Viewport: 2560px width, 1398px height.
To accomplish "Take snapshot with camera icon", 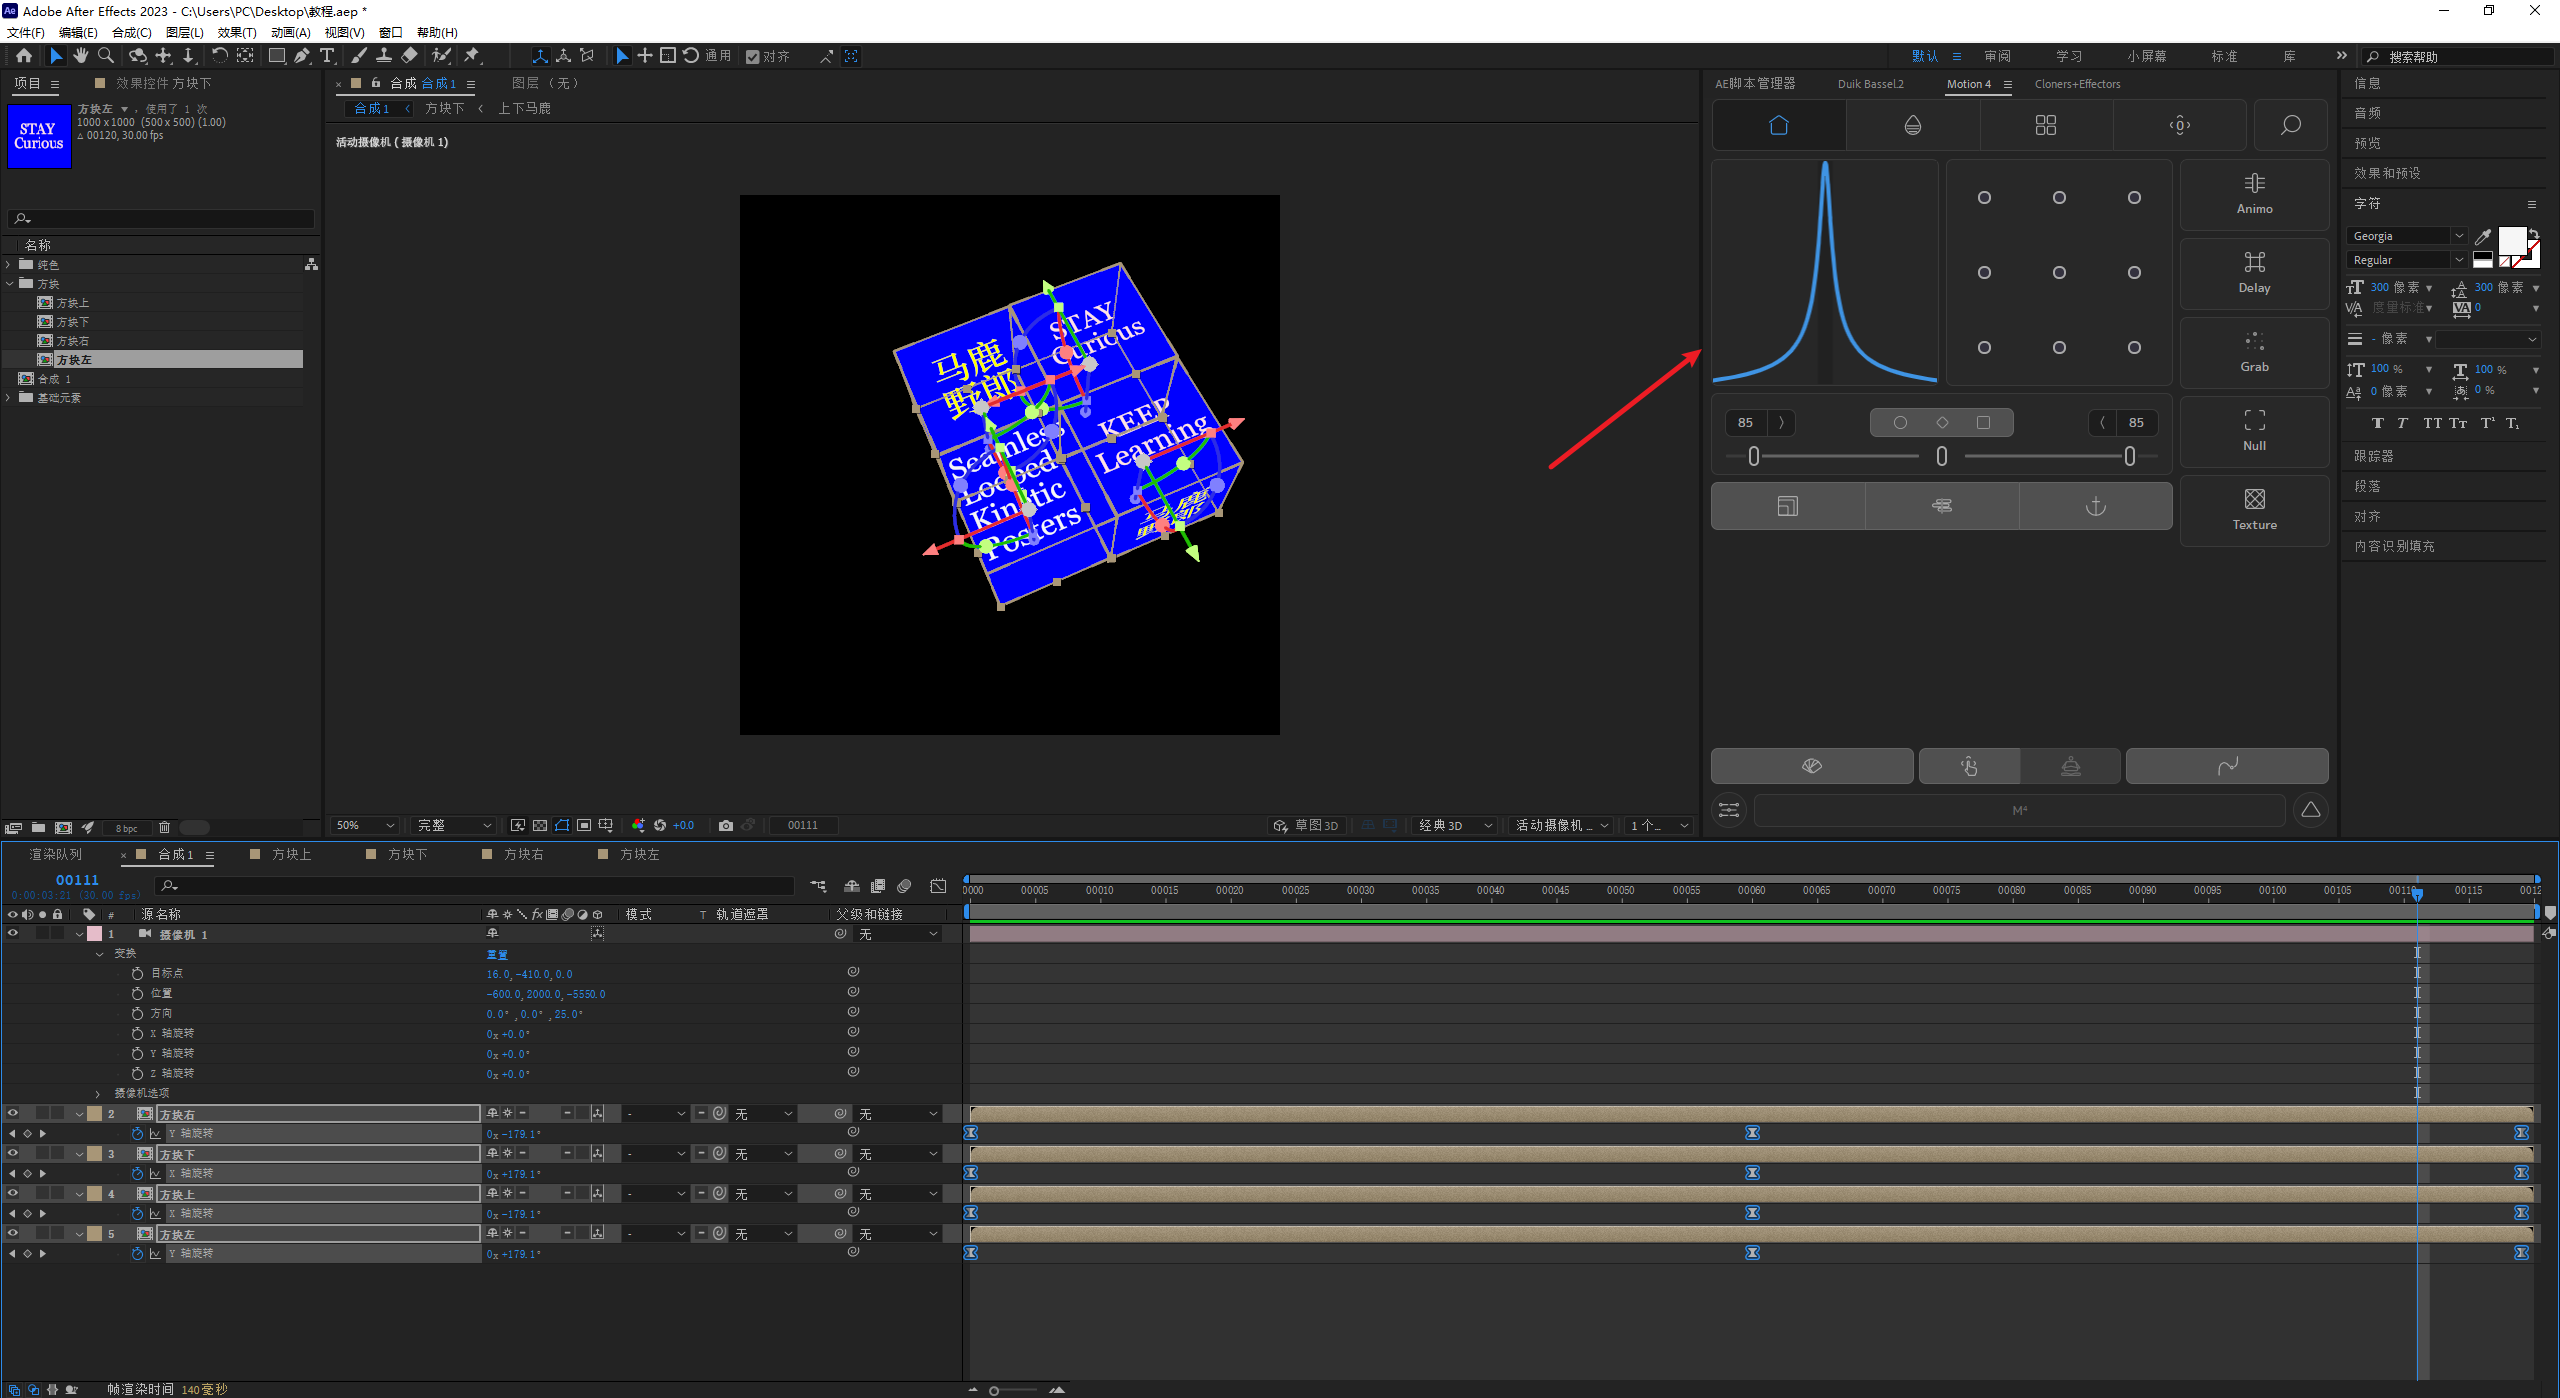I will click(x=726, y=825).
